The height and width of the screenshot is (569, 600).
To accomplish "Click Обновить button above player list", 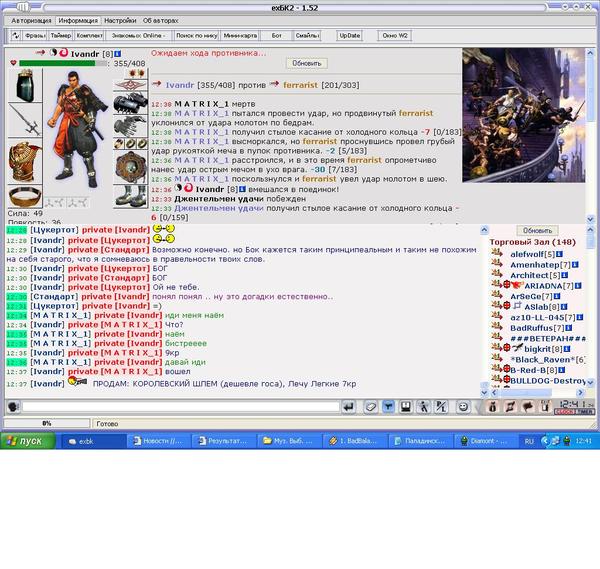I will click(537, 230).
